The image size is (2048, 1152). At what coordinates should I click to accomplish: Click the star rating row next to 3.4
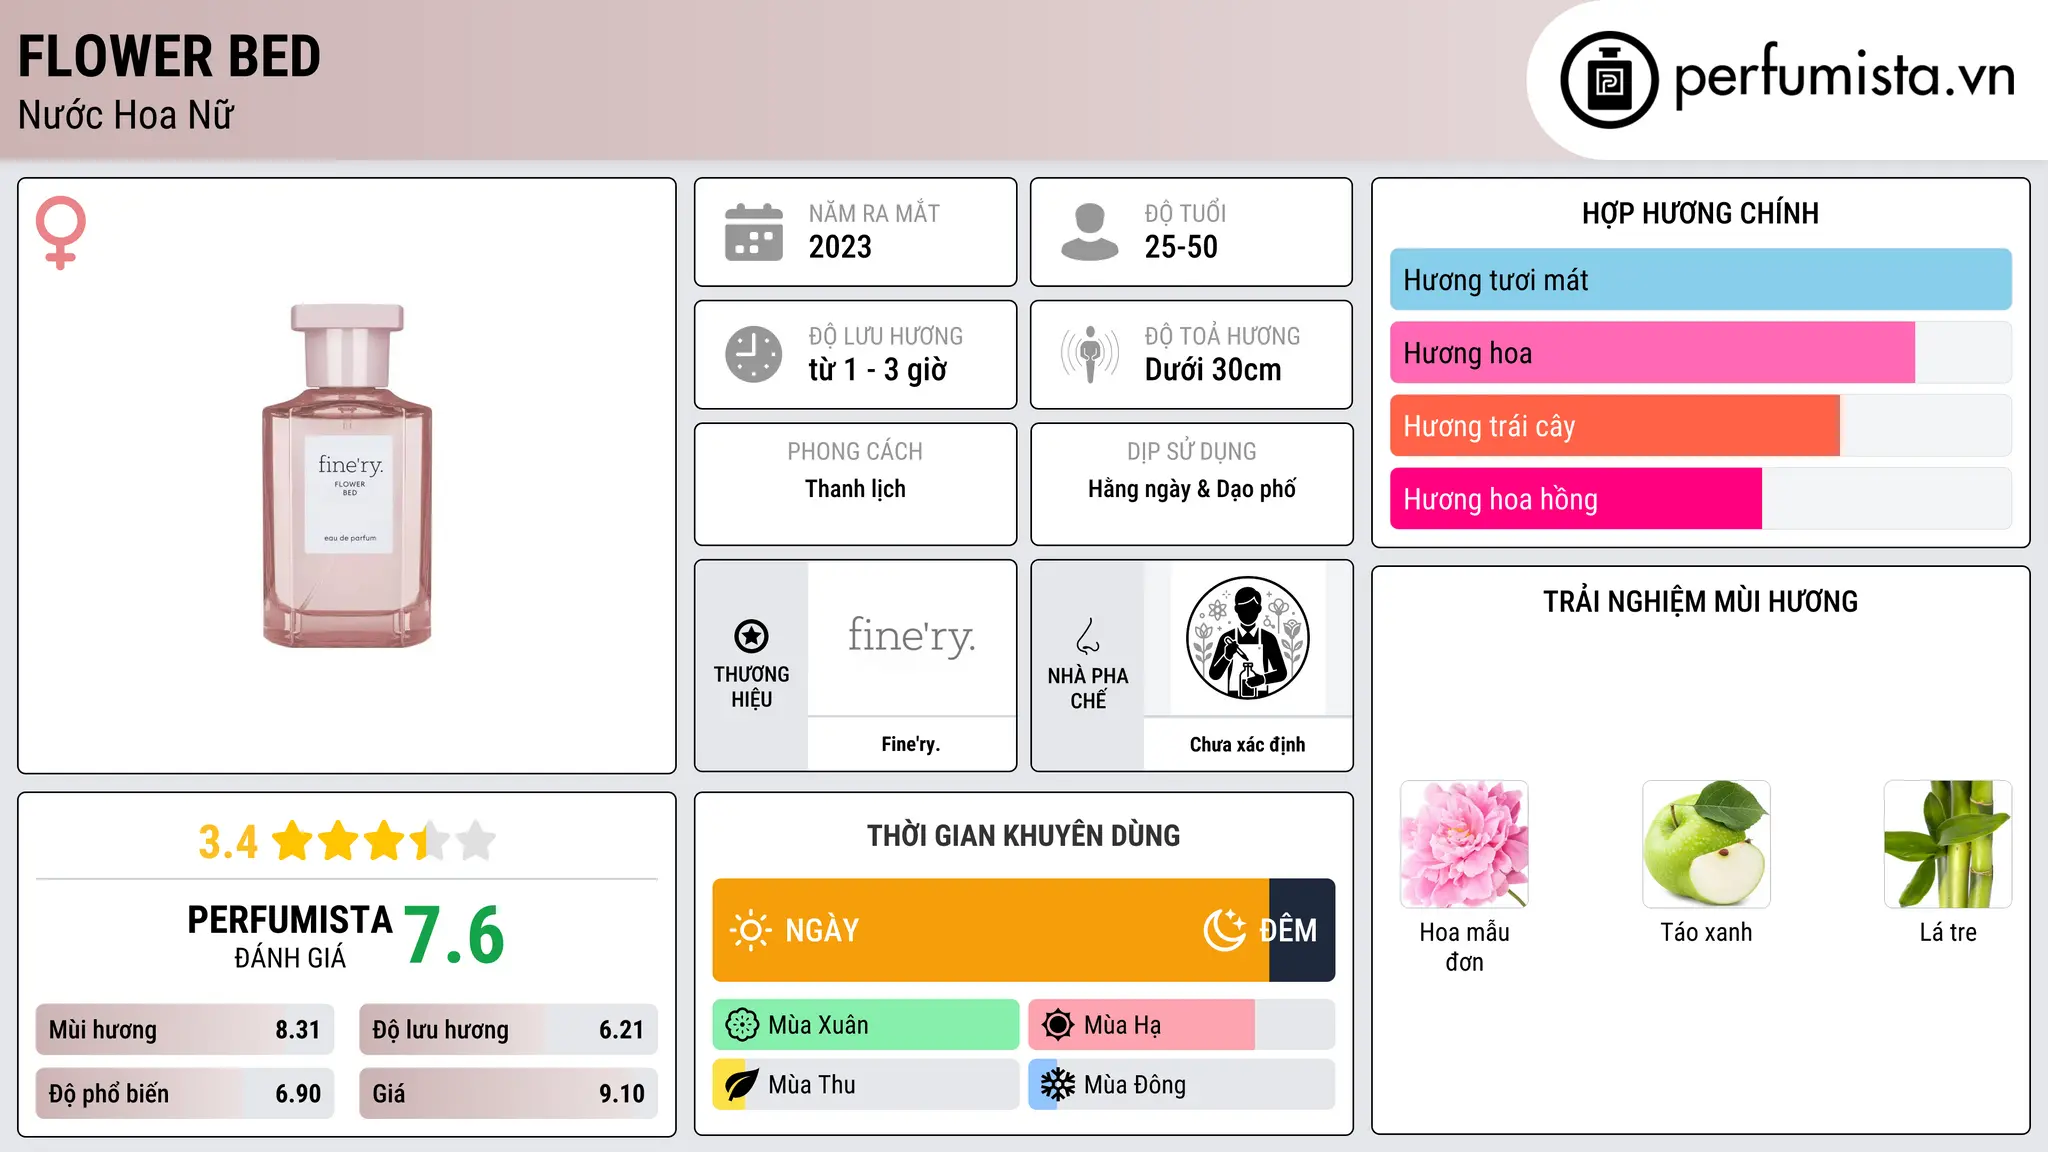click(383, 841)
